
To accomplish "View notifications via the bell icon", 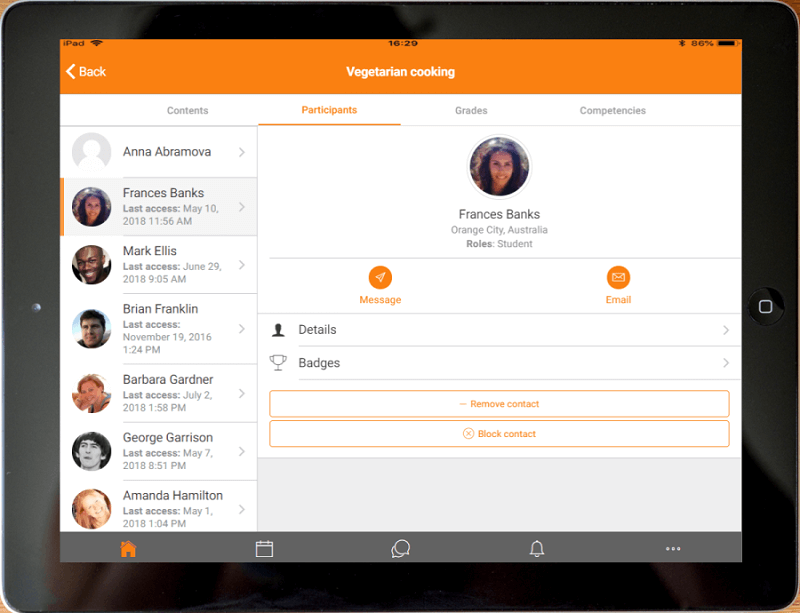I will tap(537, 548).
